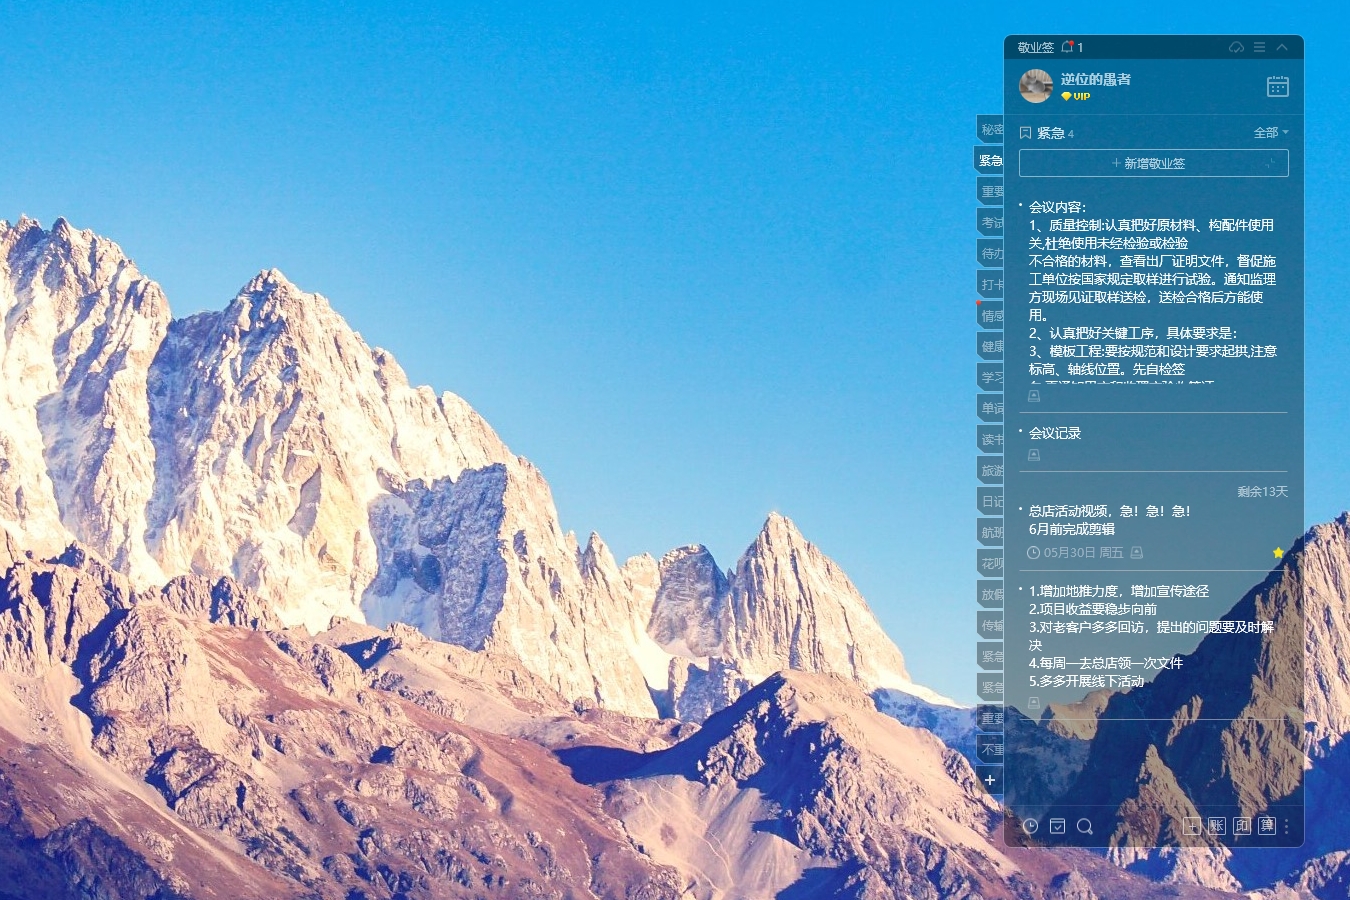Open the 增加地推力度 note

pos(1153,636)
